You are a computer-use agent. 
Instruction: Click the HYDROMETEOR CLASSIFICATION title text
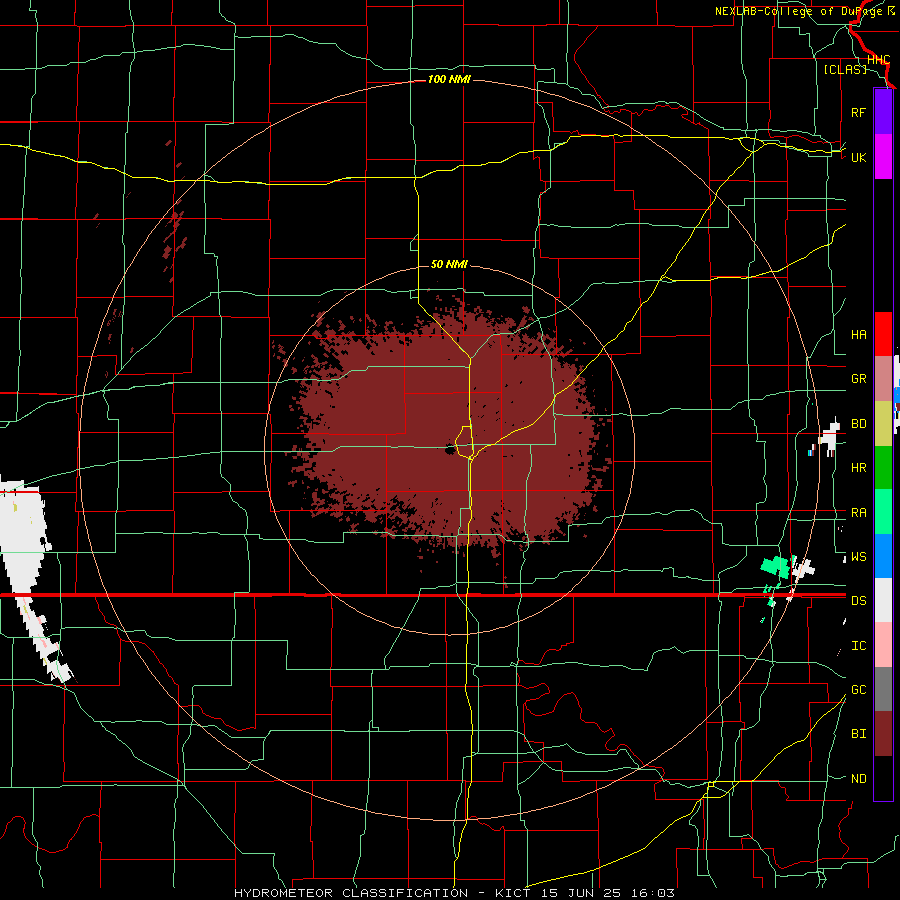pyautogui.click(x=351, y=893)
